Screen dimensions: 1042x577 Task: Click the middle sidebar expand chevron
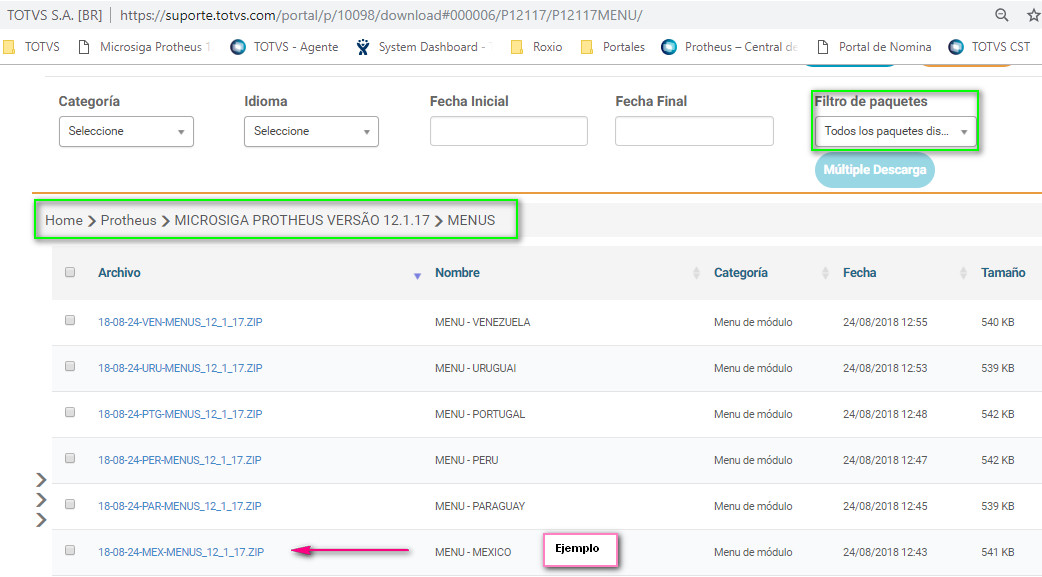[x=41, y=500]
